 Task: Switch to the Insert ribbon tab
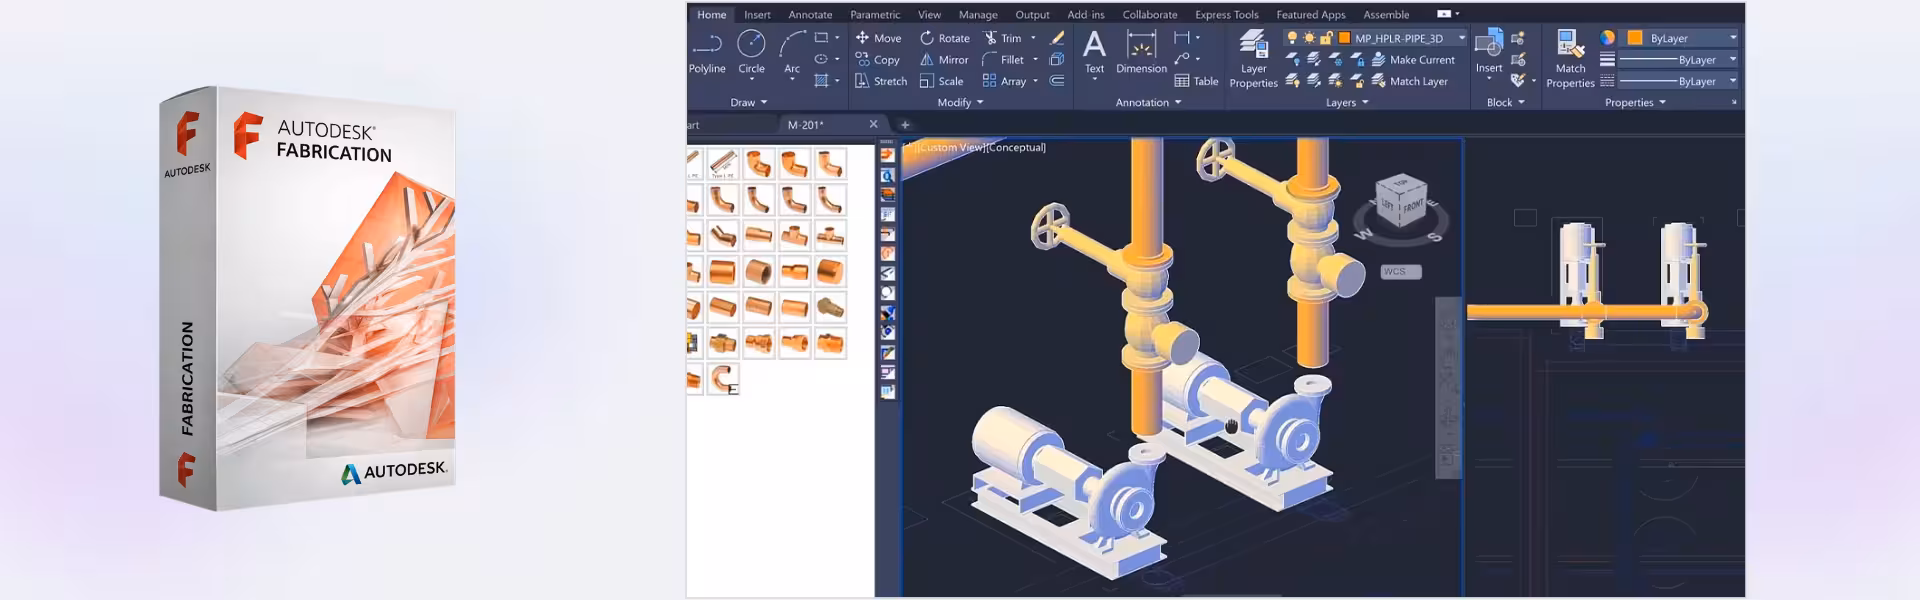point(757,14)
